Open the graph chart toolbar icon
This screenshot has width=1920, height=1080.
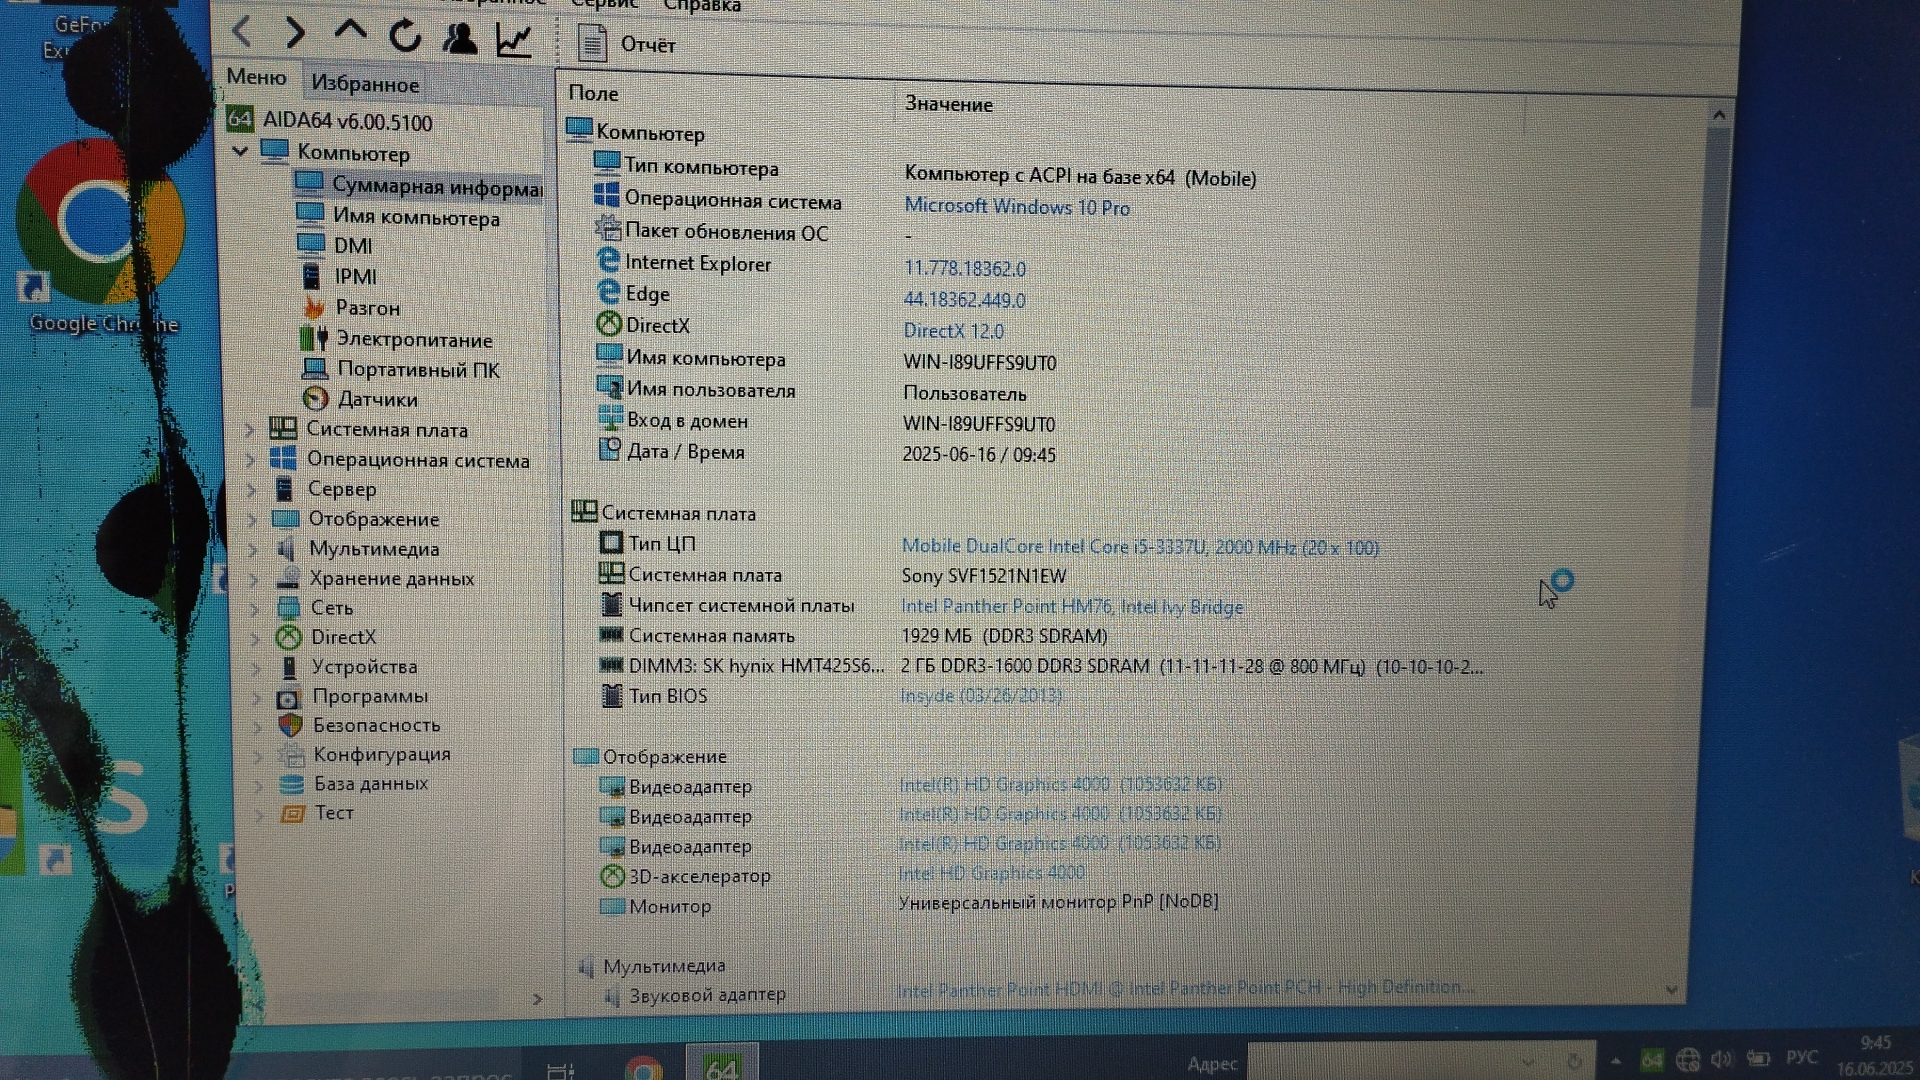[514, 41]
